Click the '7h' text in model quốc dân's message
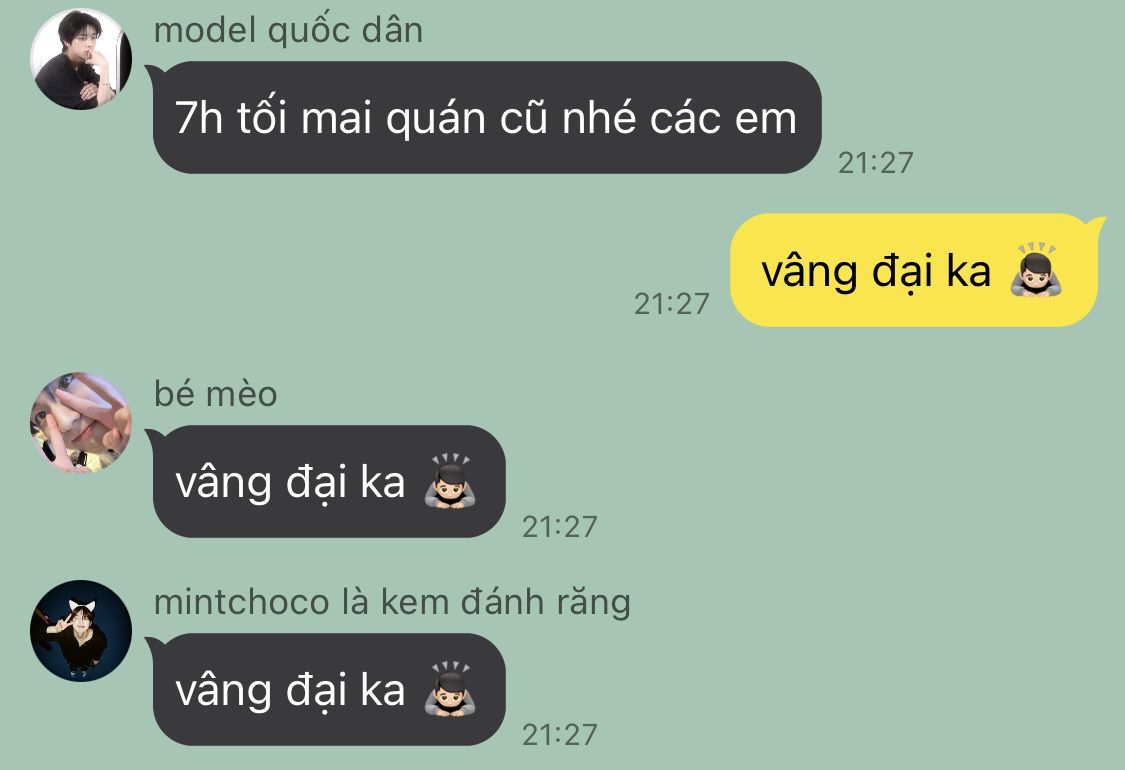 click(x=199, y=117)
